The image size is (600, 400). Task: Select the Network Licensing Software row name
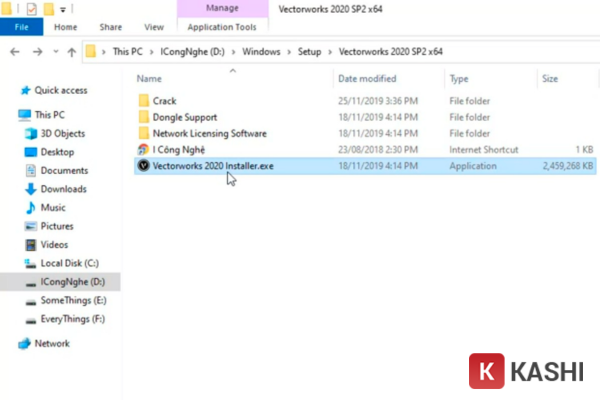click(210, 133)
